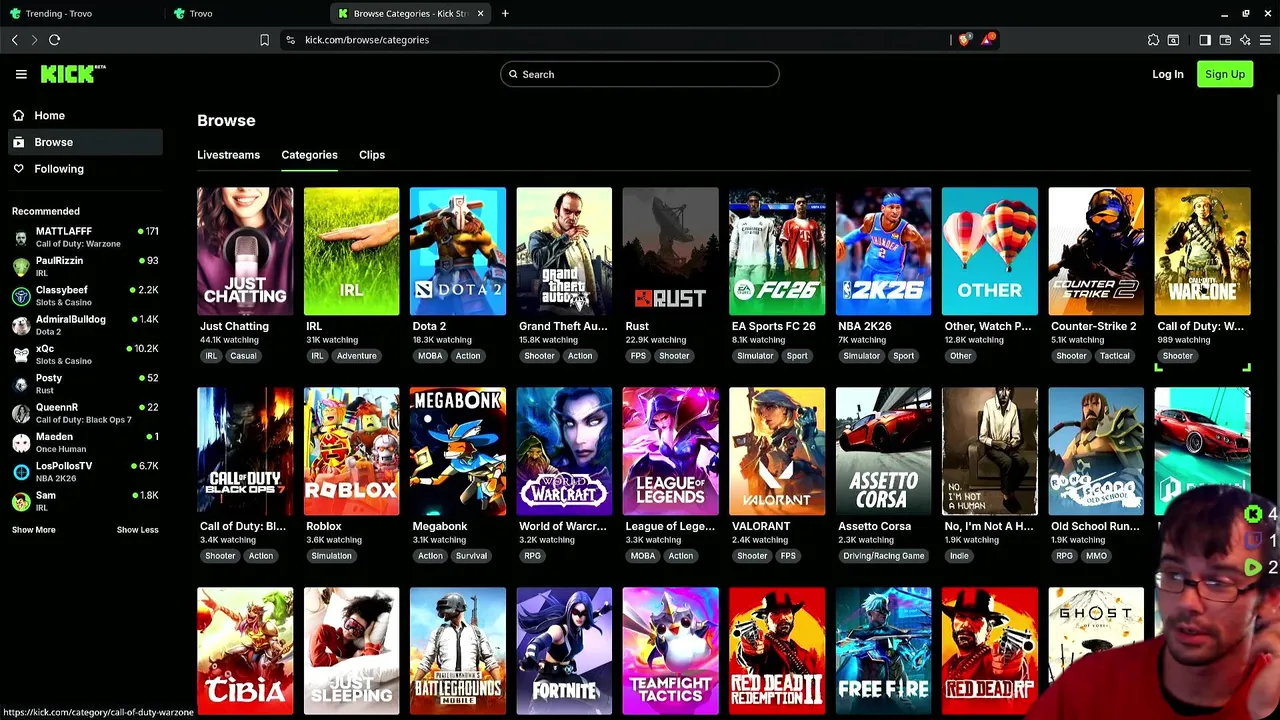The width and height of the screenshot is (1280, 720).
Task: Open Maeden recommended channel
Action: pos(85,442)
